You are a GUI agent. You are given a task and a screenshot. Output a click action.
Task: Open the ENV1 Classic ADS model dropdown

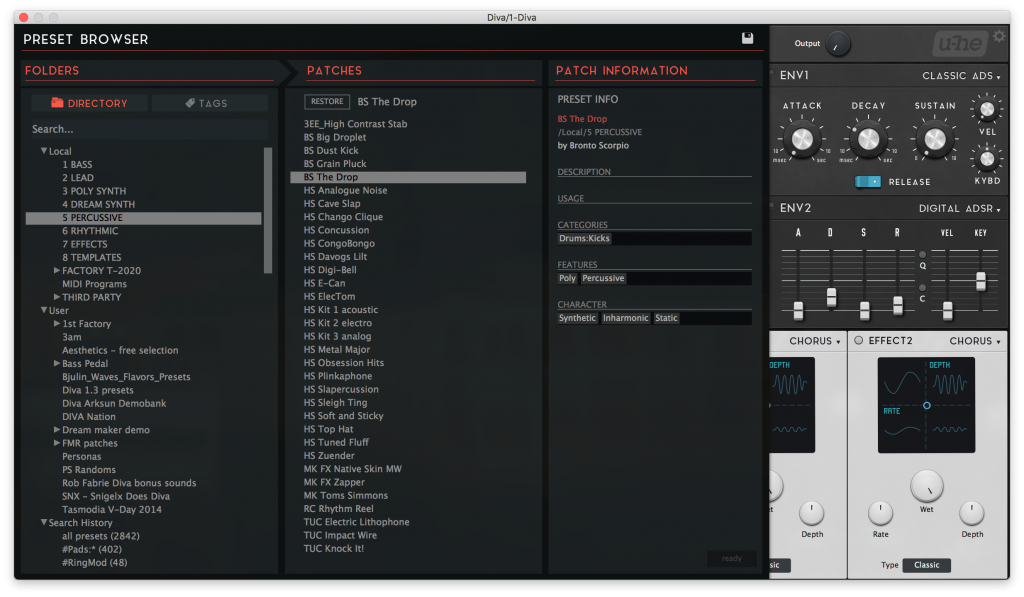point(960,76)
